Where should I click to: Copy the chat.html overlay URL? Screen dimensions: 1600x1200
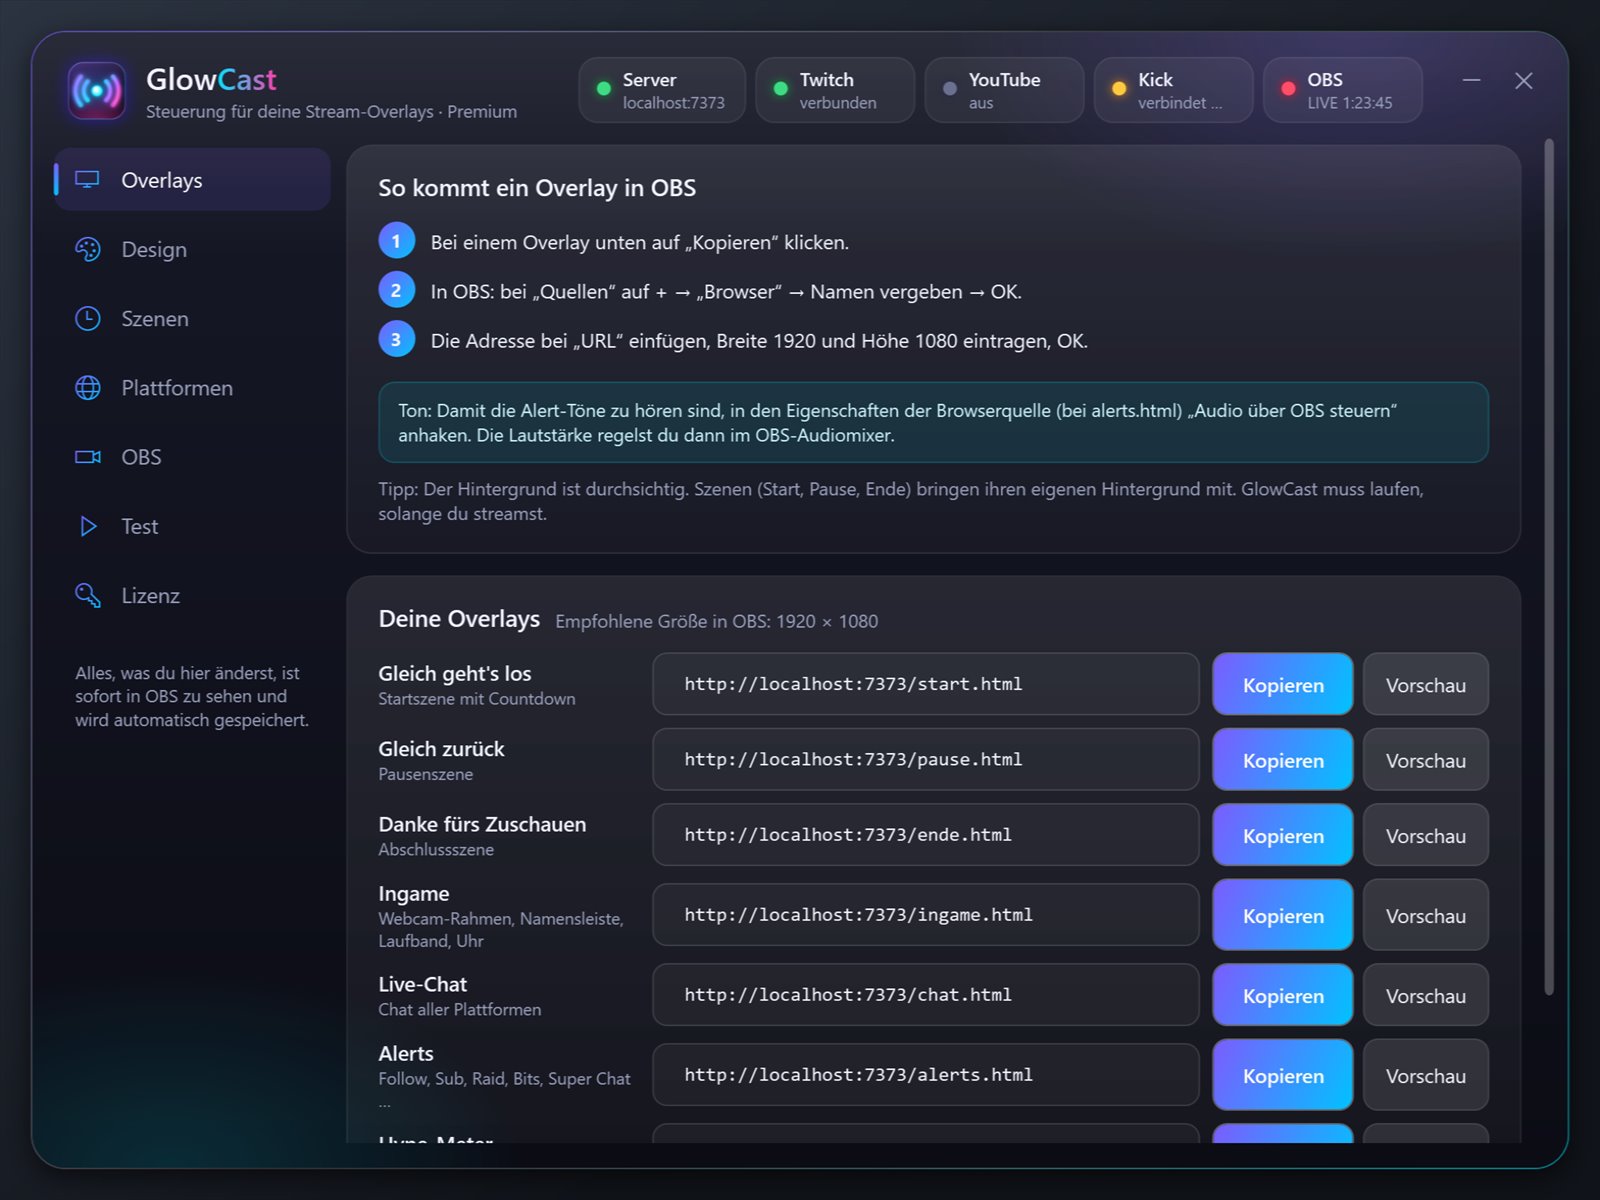(x=1282, y=995)
